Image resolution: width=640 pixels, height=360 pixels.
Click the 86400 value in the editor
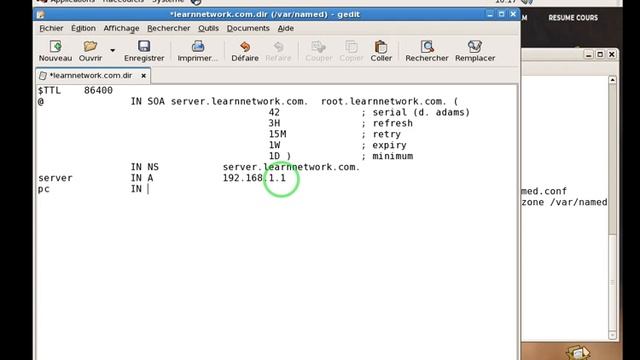(x=98, y=90)
